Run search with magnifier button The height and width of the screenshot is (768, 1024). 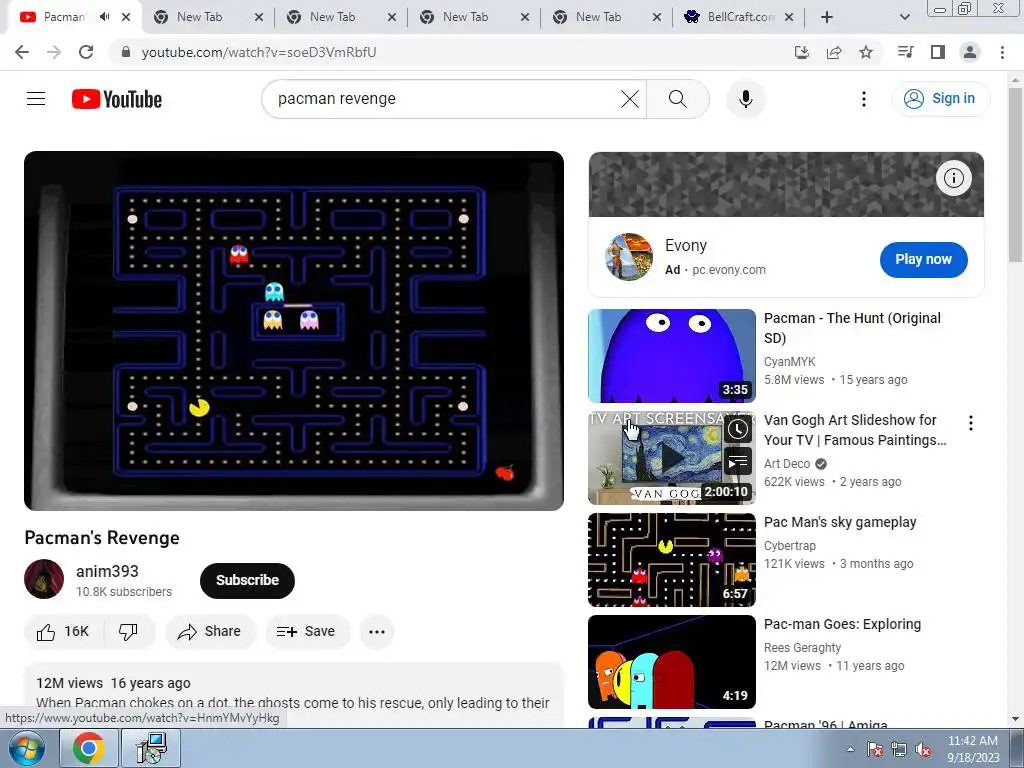[x=678, y=99]
